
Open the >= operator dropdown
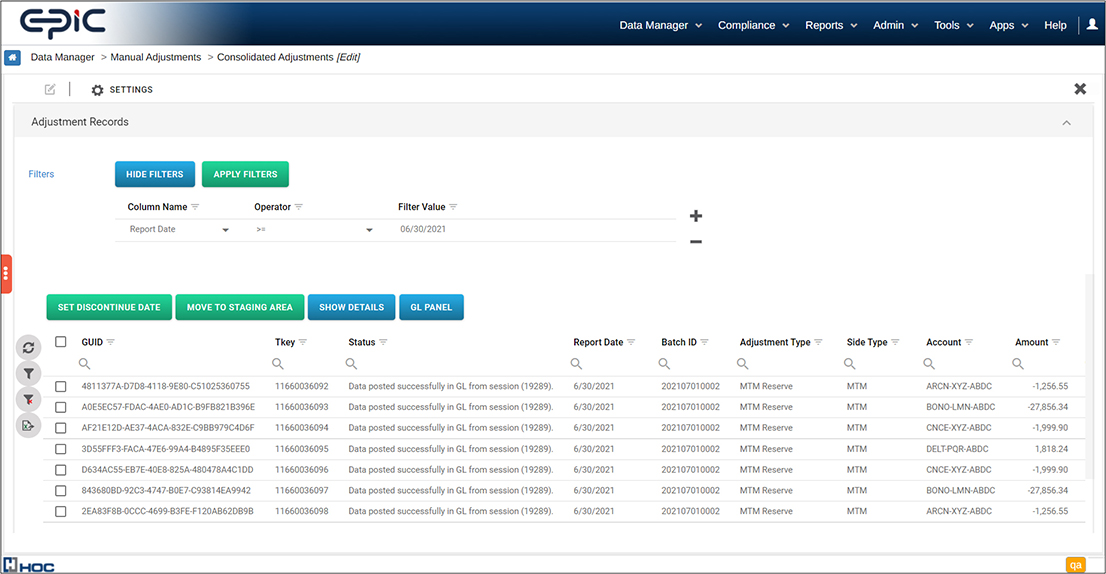(x=314, y=229)
